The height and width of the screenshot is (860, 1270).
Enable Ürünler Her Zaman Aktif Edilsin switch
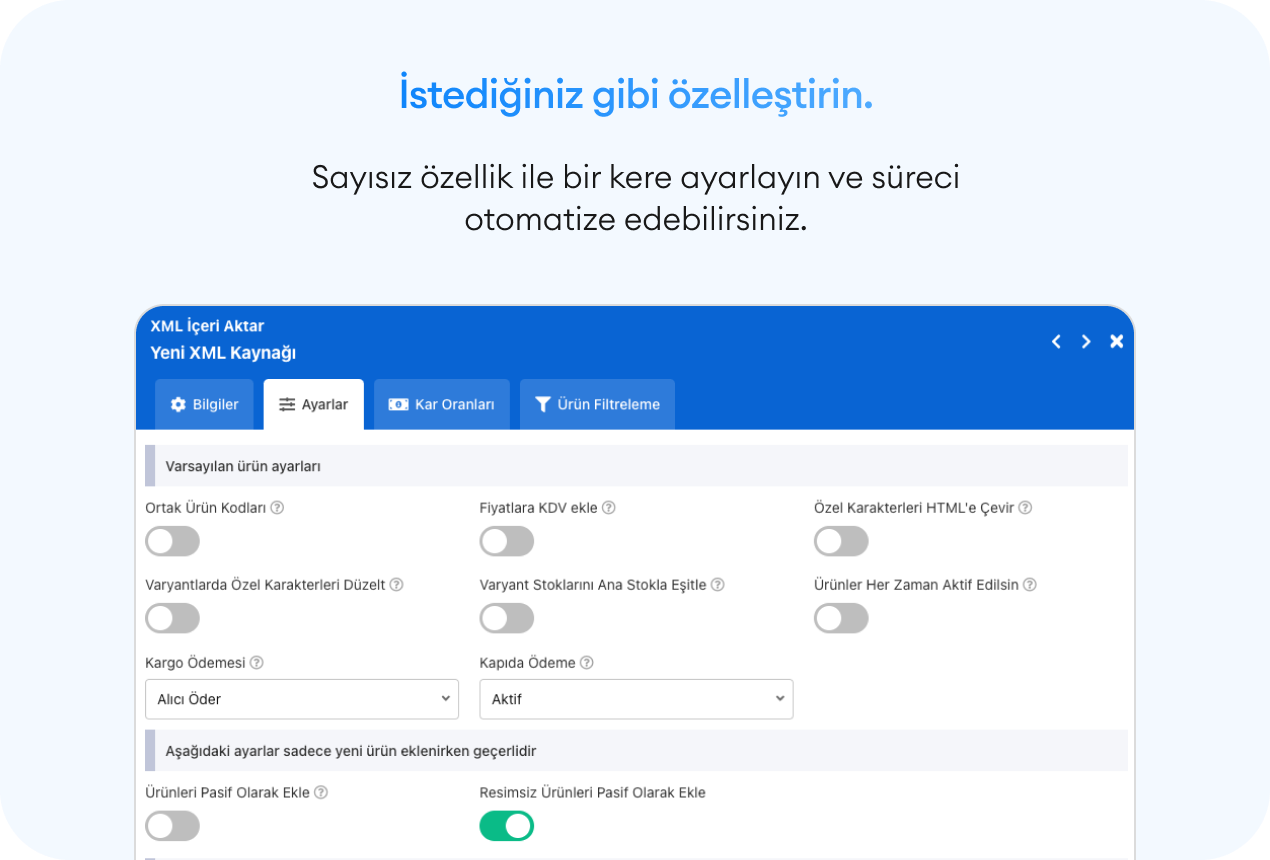tap(841, 619)
